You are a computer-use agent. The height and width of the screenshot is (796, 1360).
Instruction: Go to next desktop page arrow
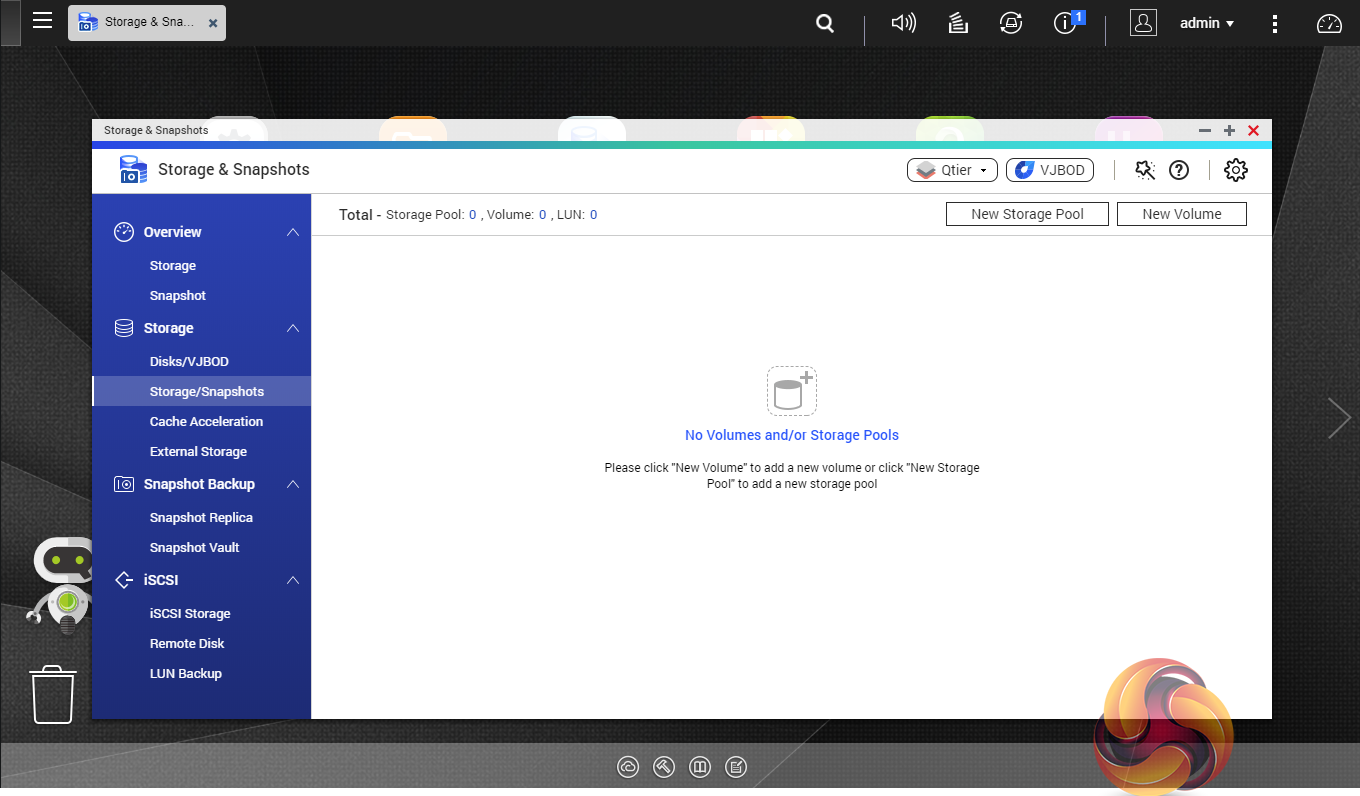click(1339, 418)
